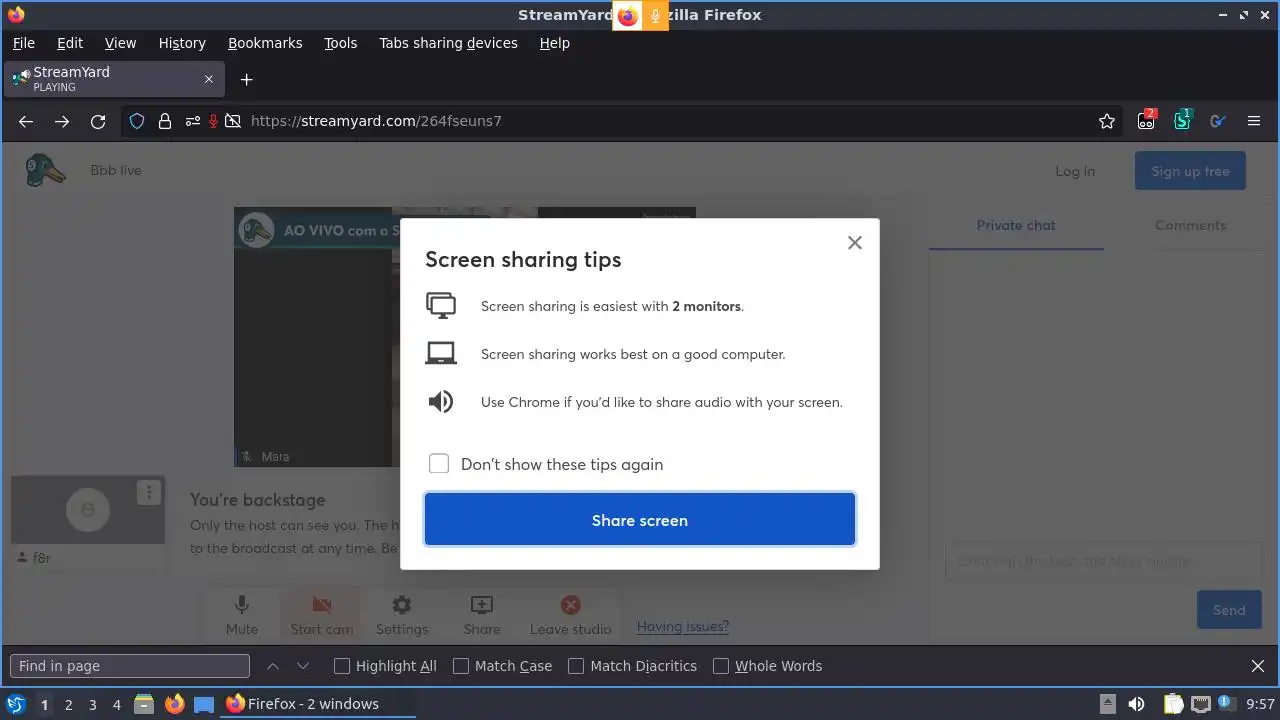Open the Tabs sharing devices menu

click(x=448, y=43)
